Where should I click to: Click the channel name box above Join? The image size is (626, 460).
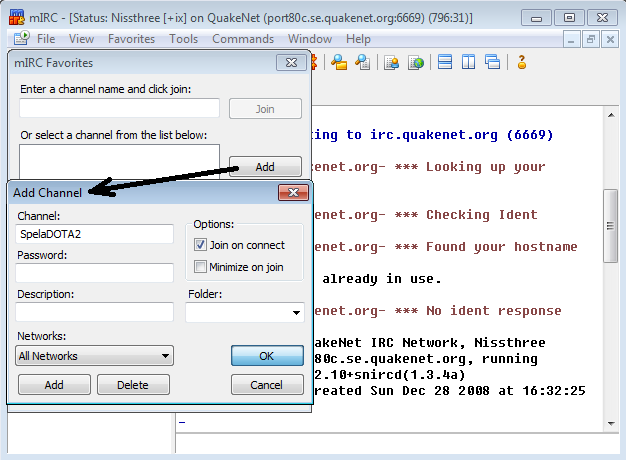click(119, 108)
